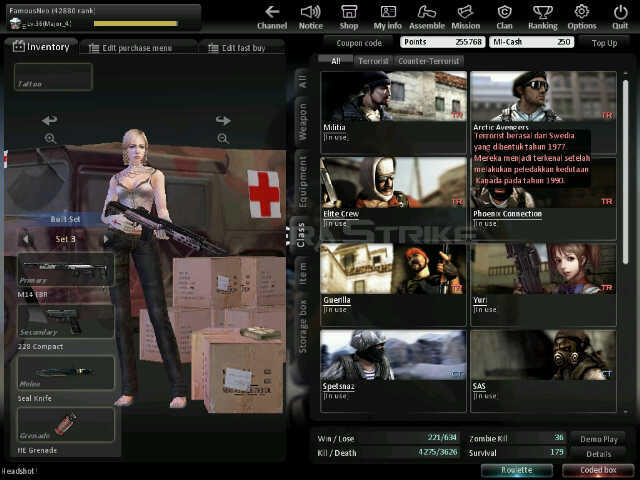640x480 pixels.
Task: Open the Shop from top bar
Action: [349, 18]
